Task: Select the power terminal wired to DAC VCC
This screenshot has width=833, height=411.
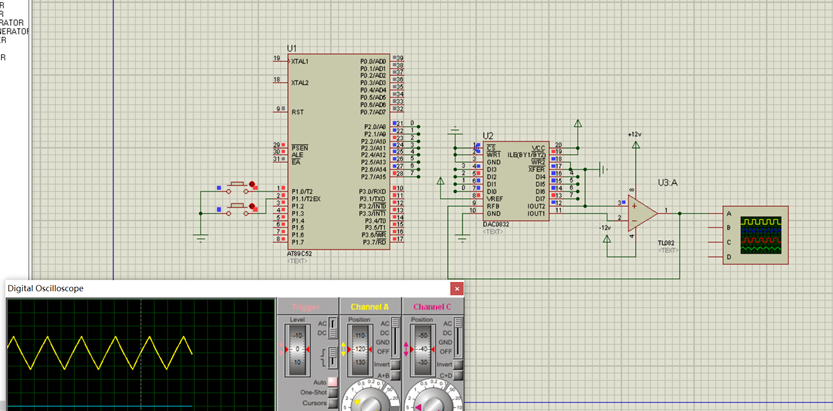Action: pos(577,124)
